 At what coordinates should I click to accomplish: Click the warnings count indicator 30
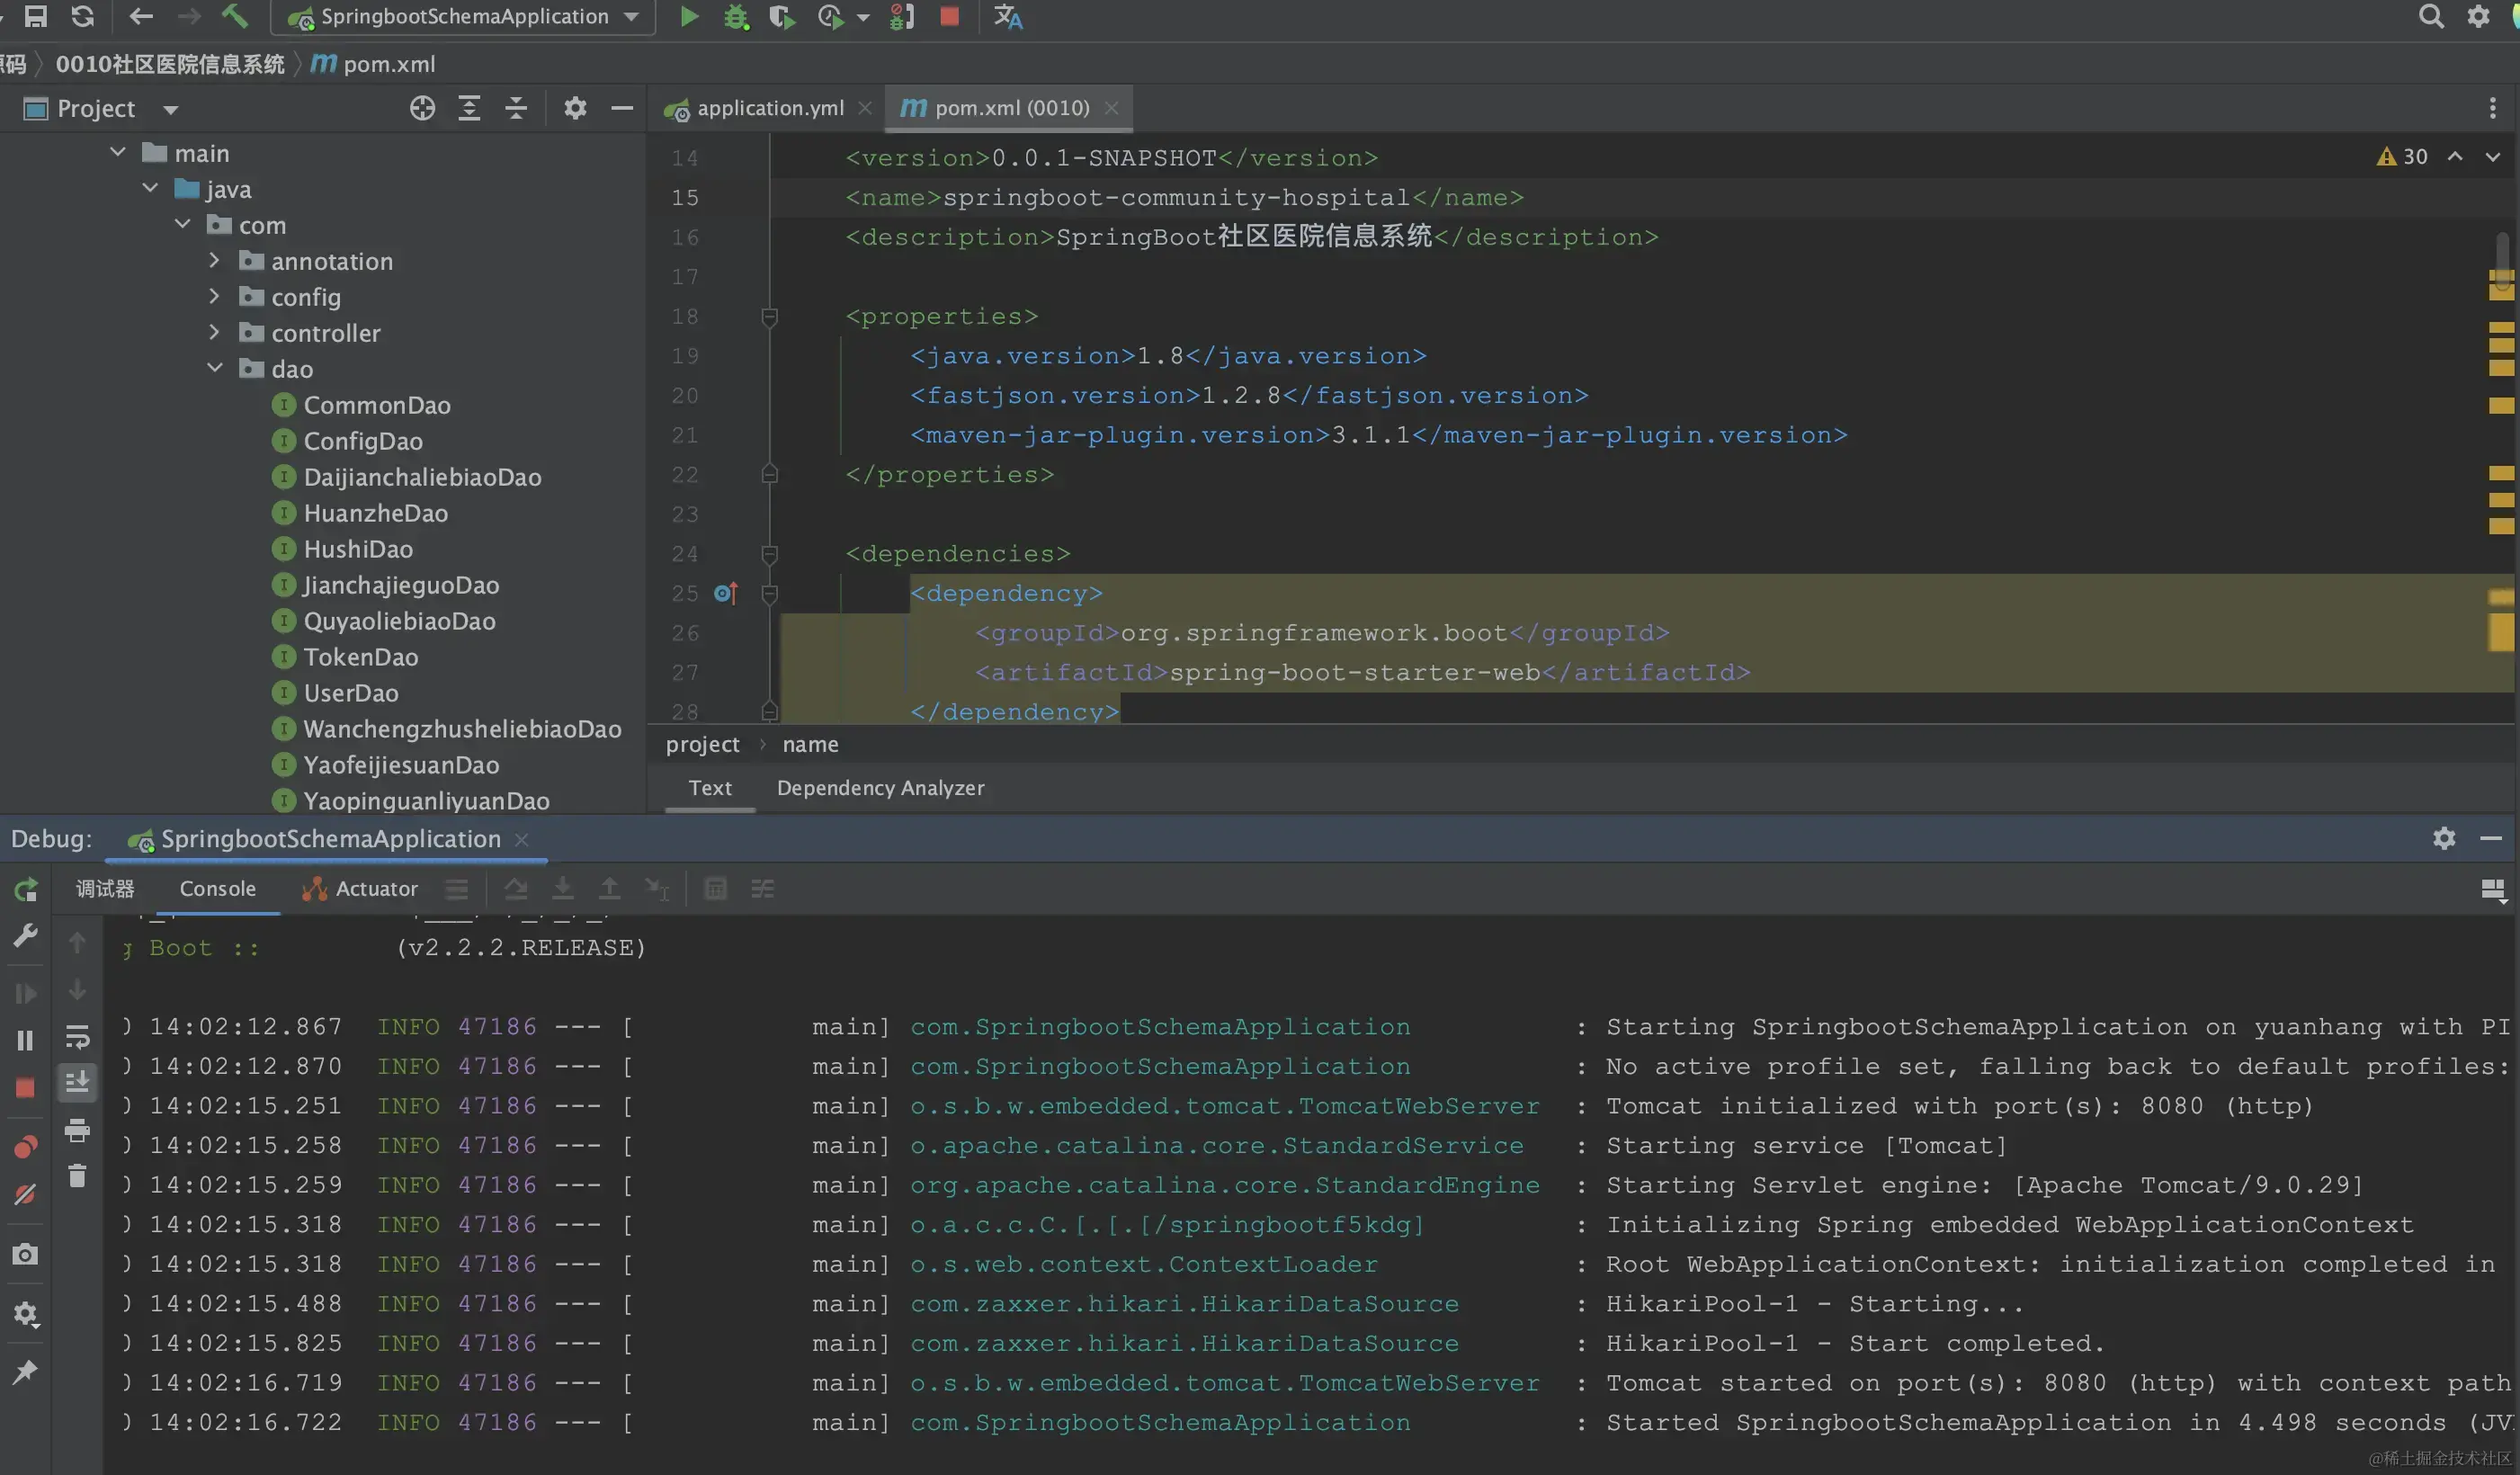[2402, 157]
